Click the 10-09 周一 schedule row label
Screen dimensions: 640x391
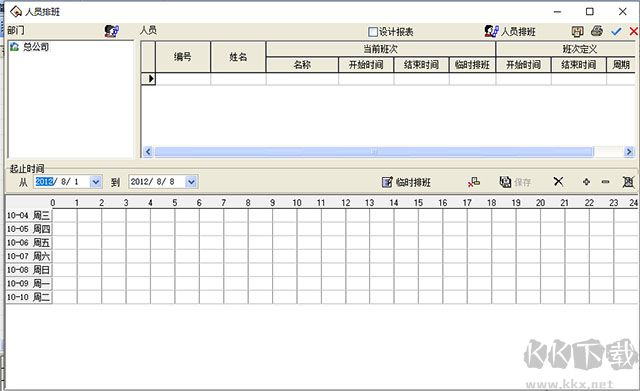click(x=29, y=283)
